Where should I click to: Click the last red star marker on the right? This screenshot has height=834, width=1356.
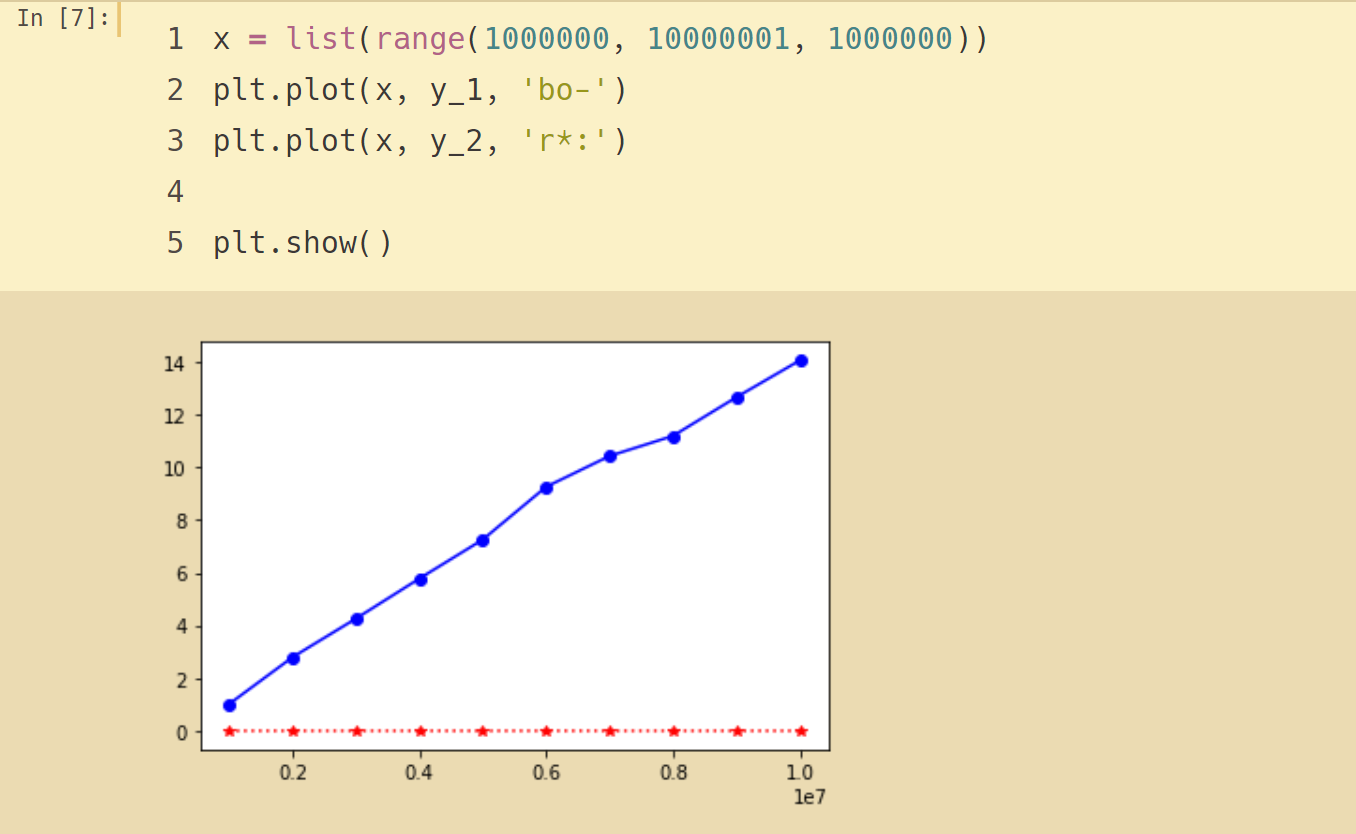[x=801, y=731]
